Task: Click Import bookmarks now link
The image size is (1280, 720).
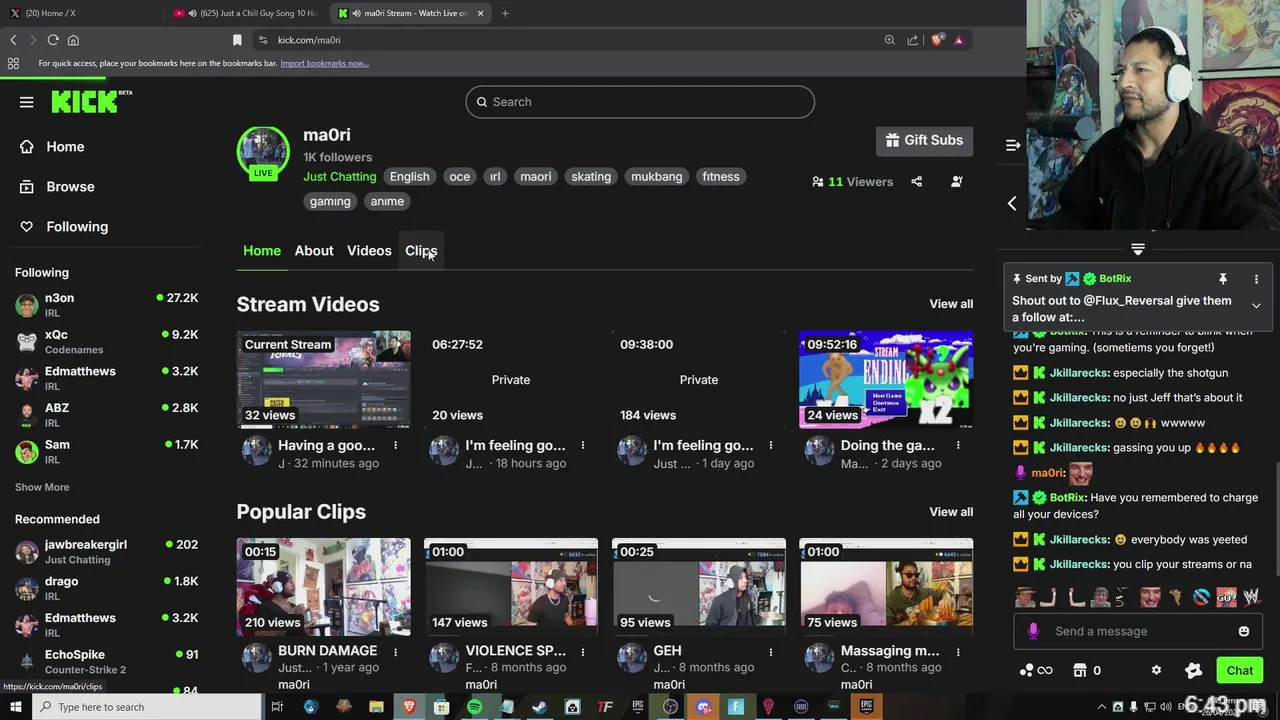Action: 325,63
